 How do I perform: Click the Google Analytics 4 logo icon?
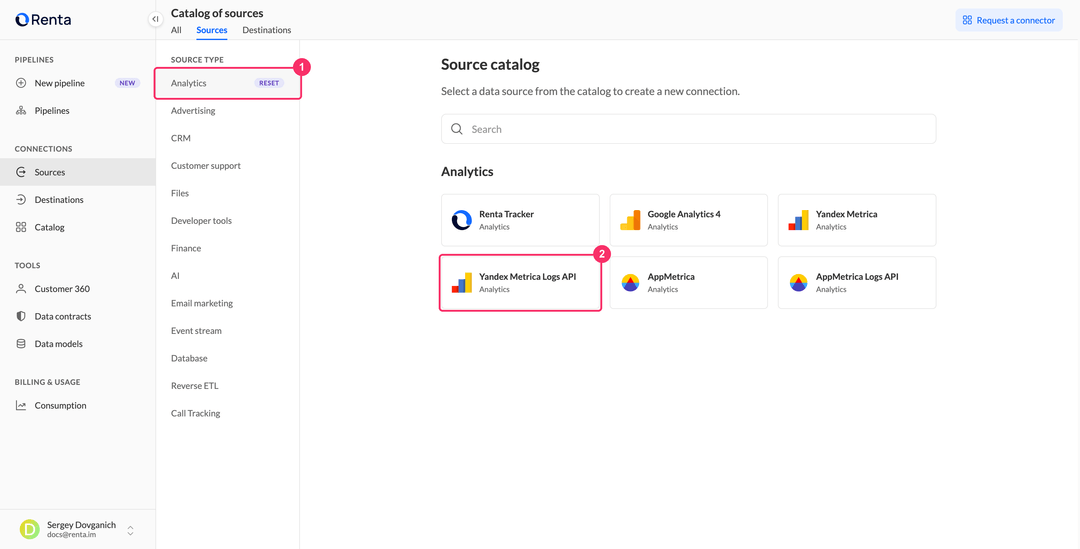coord(630,220)
